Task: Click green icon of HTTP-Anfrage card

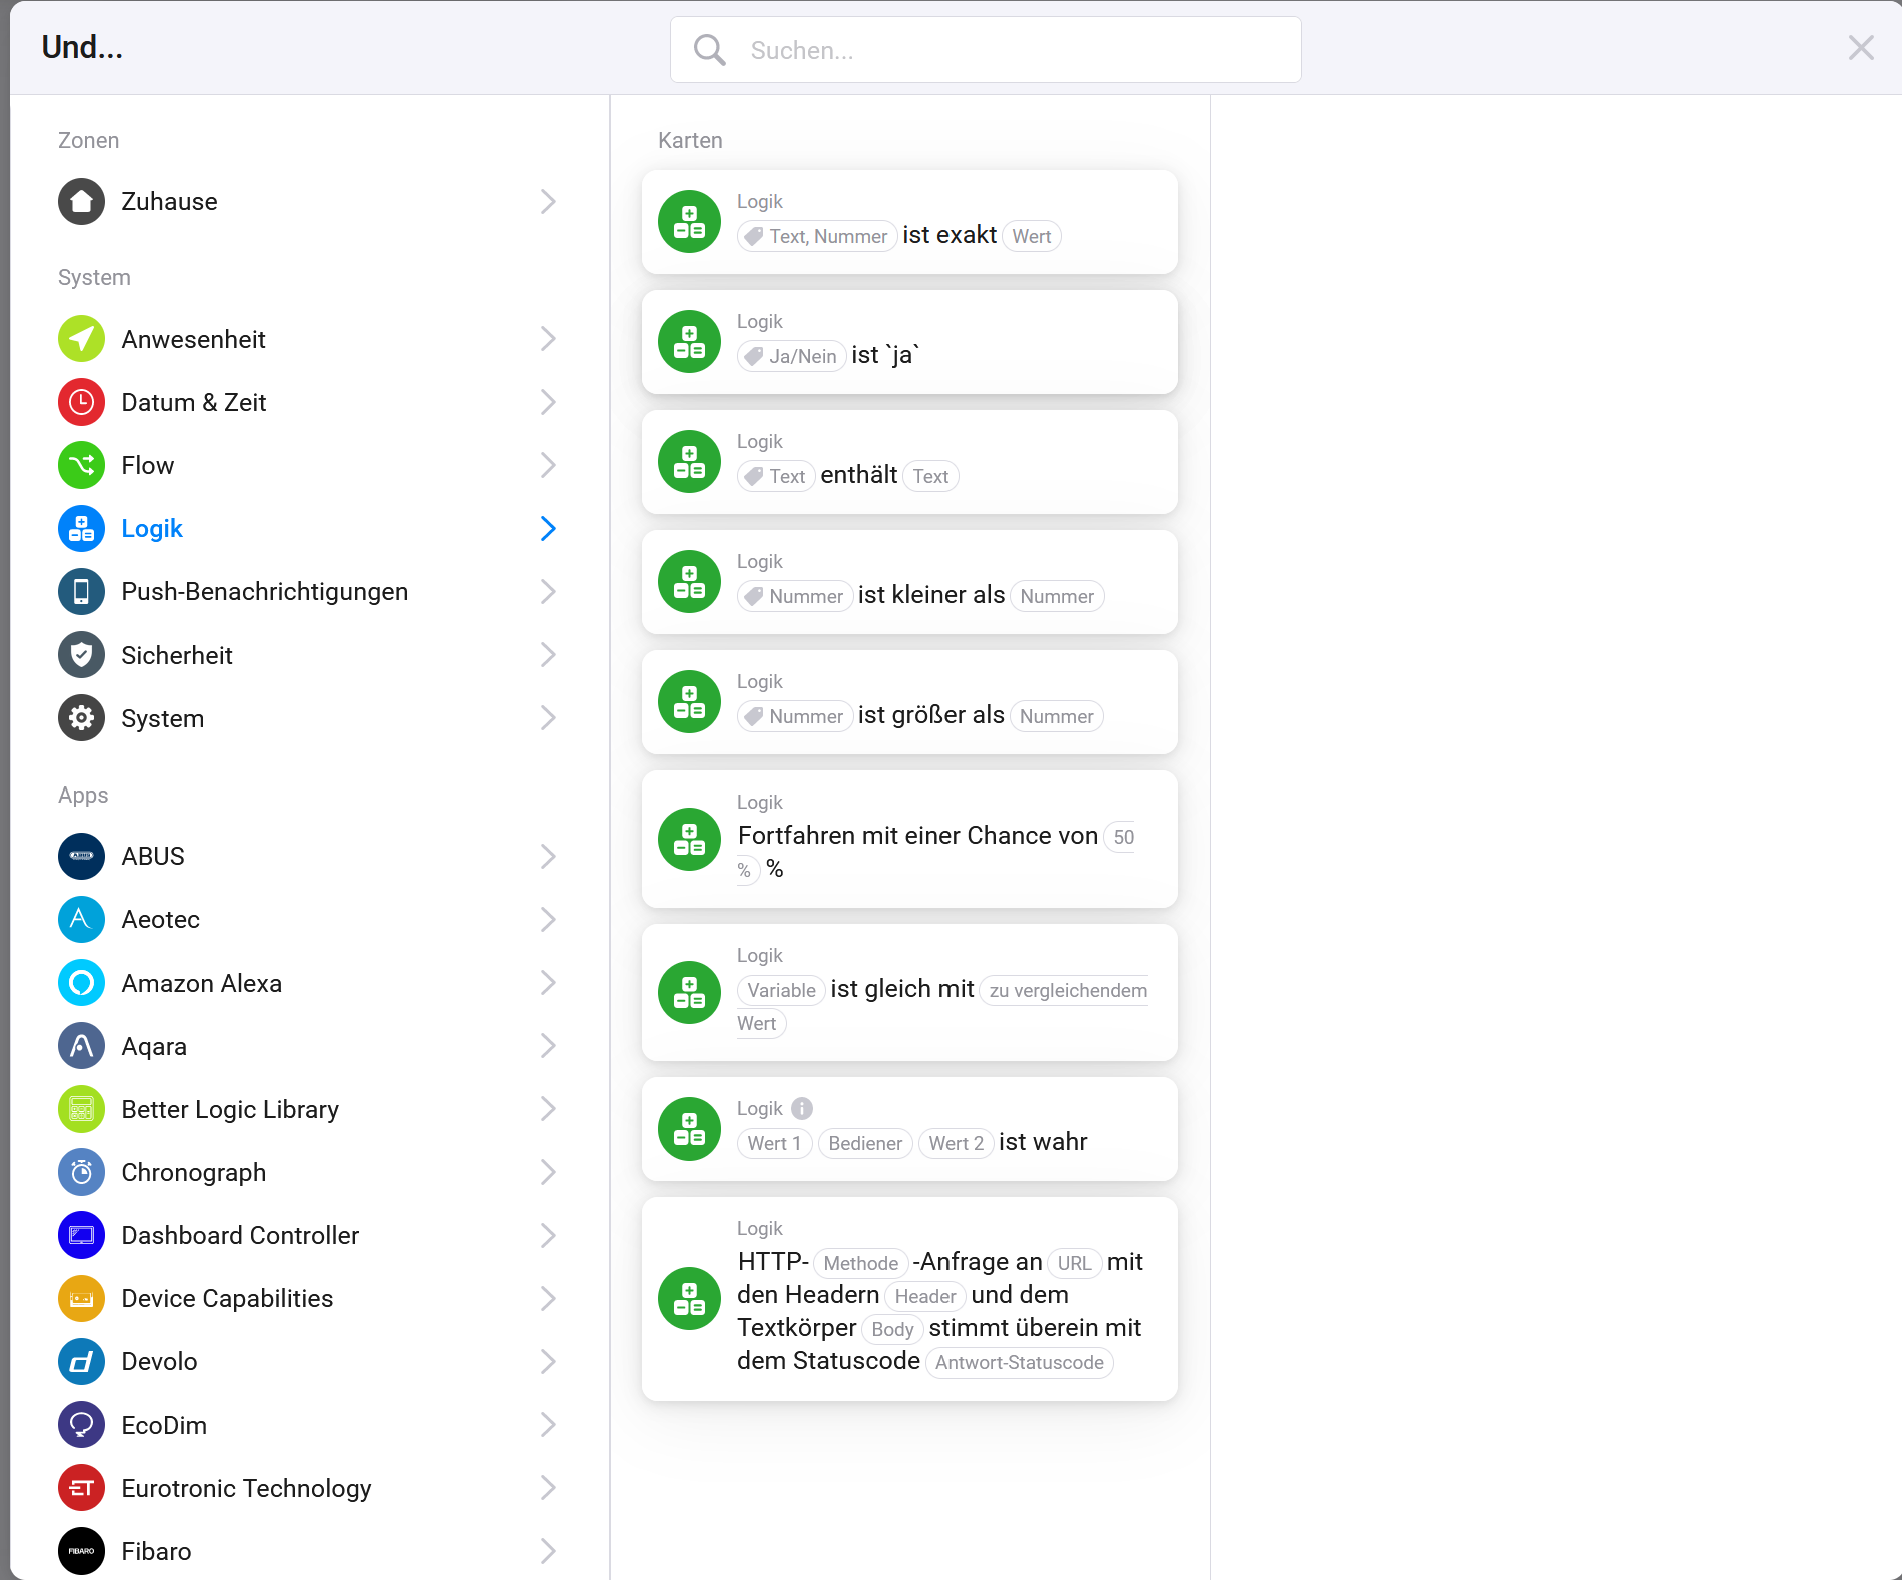Action: pyautogui.click(x=689, y=1299)
